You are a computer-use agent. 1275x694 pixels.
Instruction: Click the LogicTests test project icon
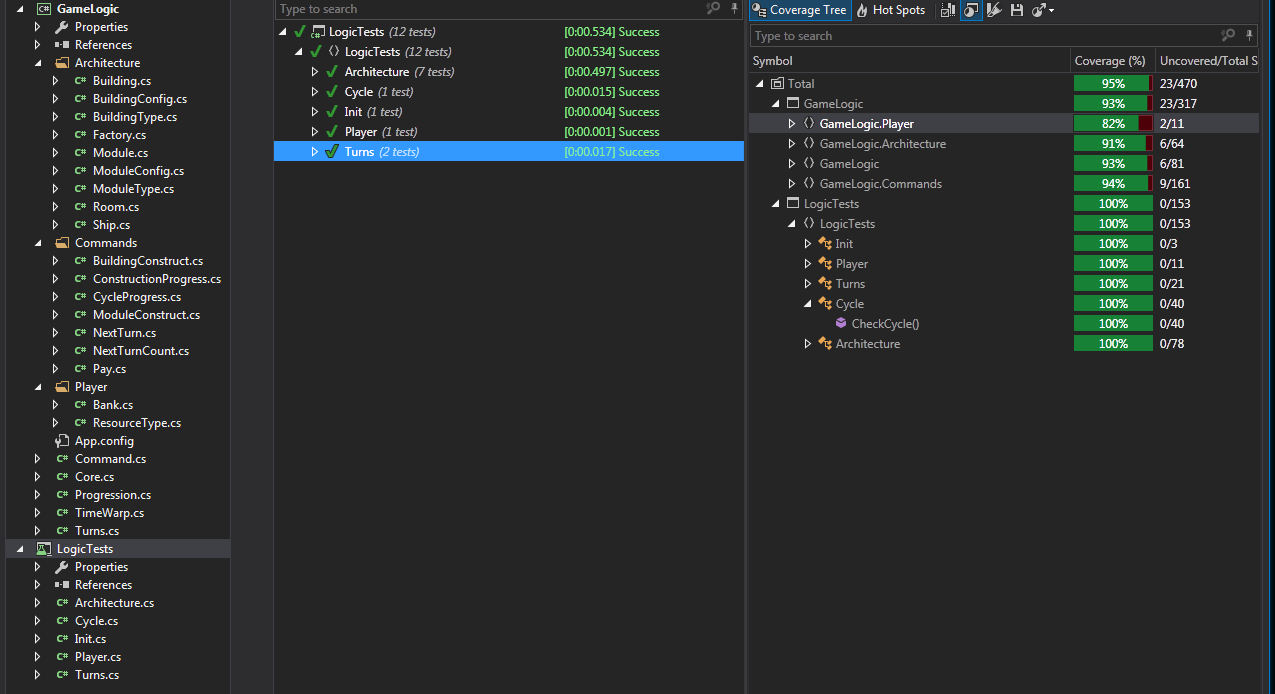44,549
